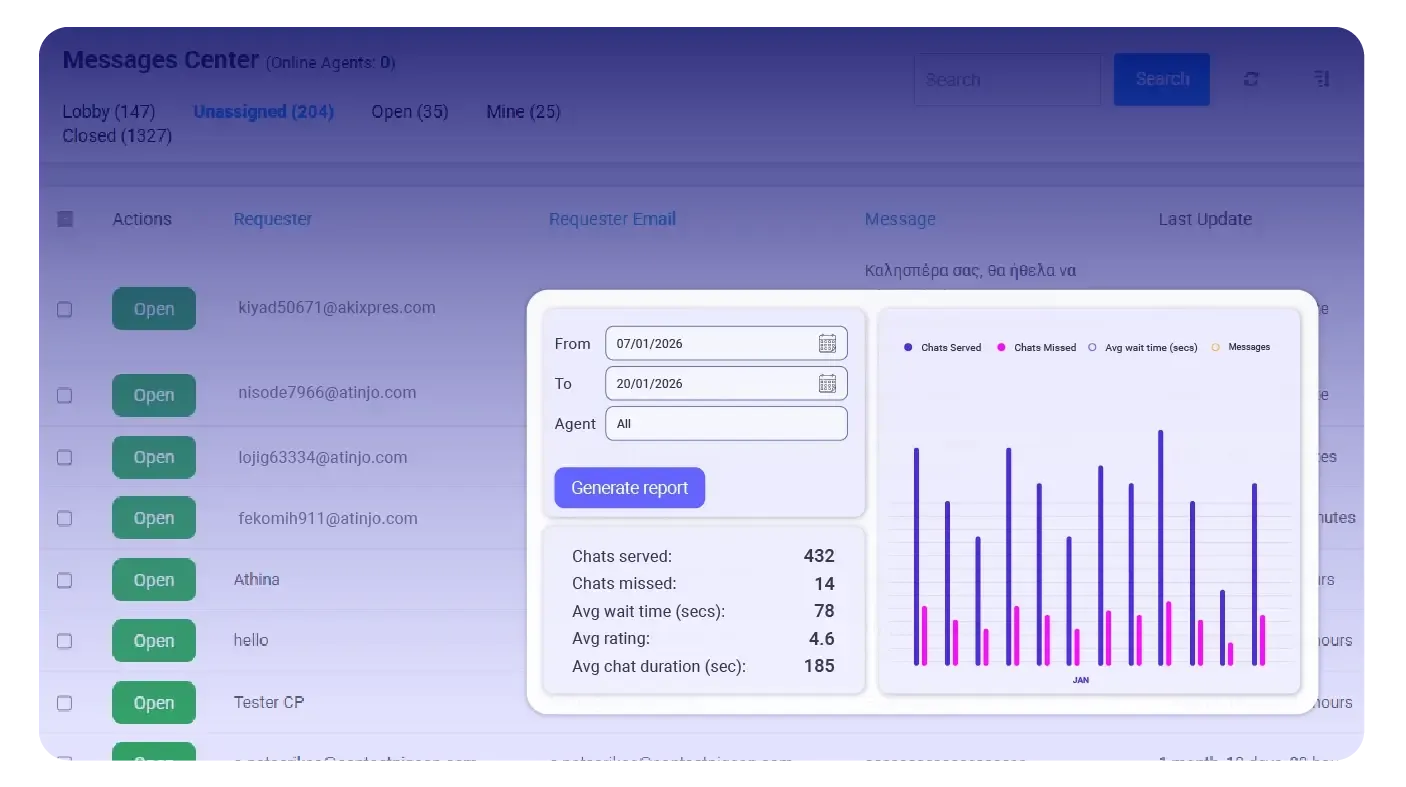Viewport: 1406px width, 787px height.
Task: Switch to the Lobby (147) tab
Action: coord(109,111)
